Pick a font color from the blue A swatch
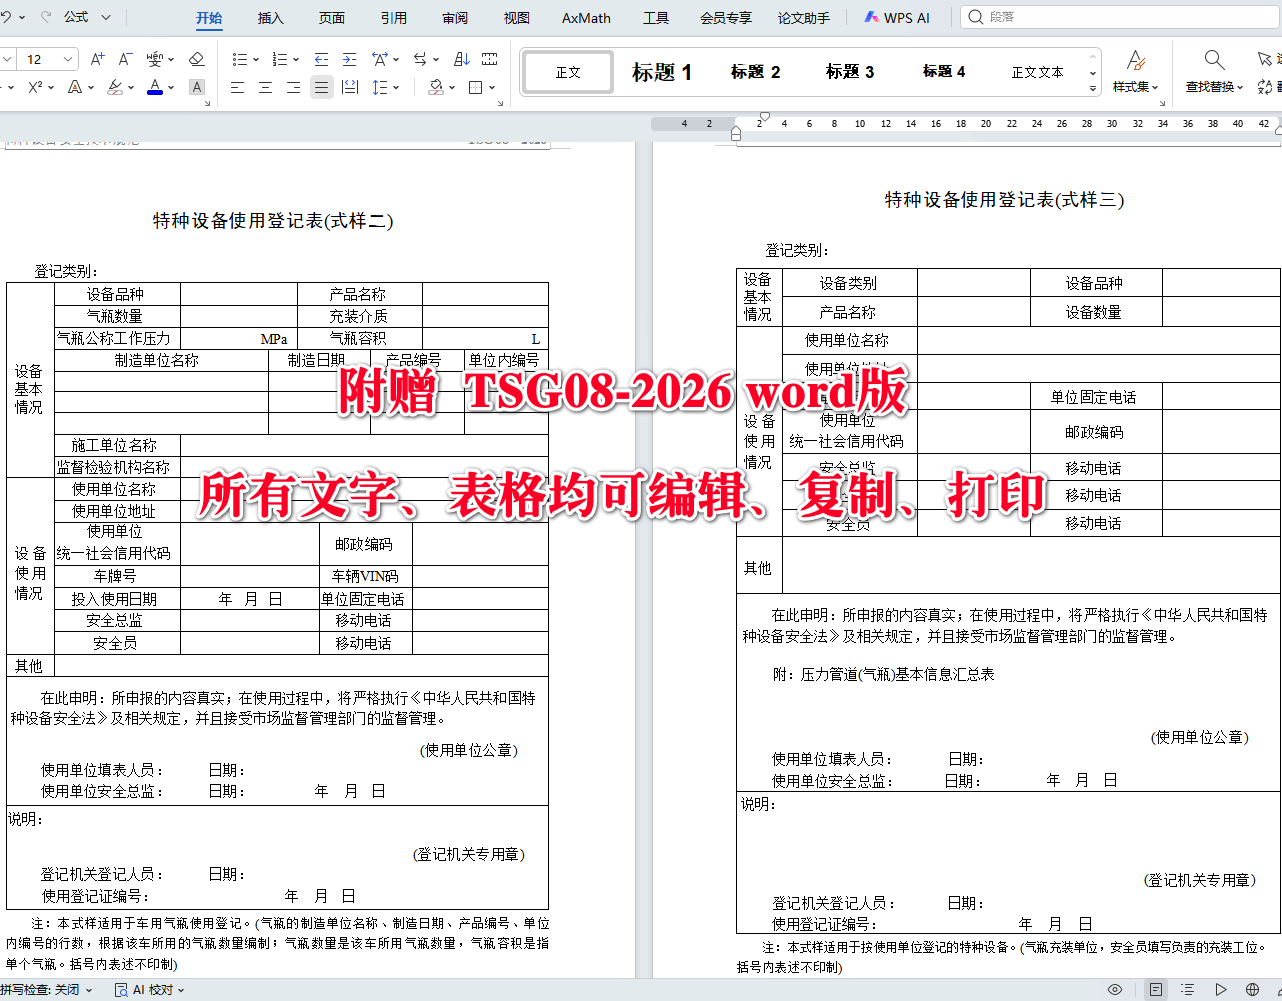Image resolution: width=1282 pixels, height=1001 pixels. 155,87
